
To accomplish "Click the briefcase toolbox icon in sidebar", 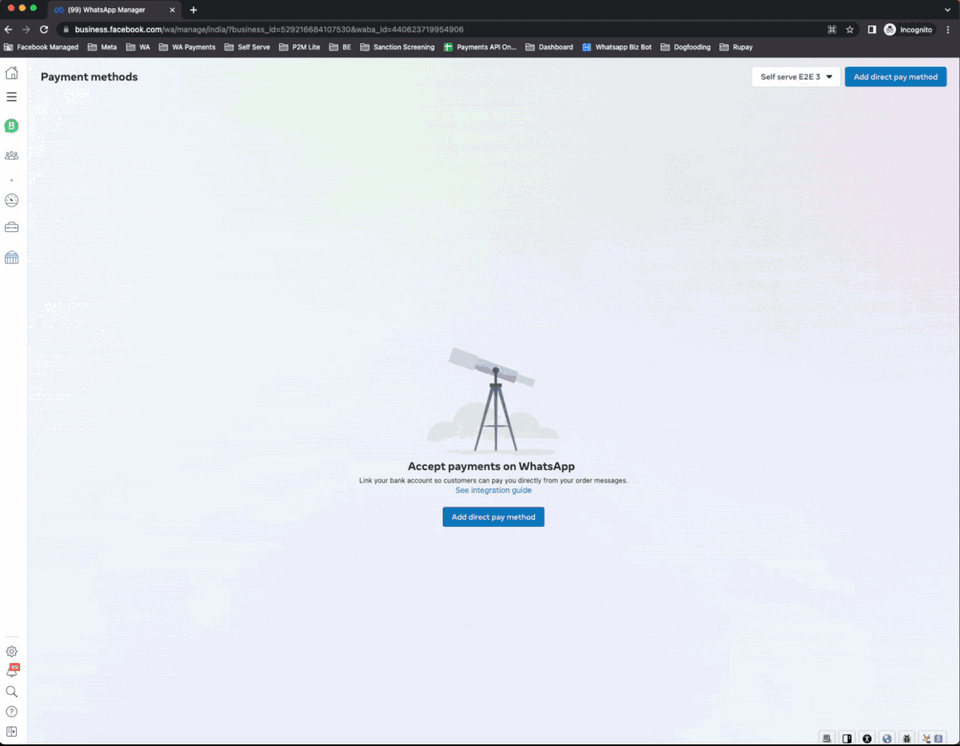I will [x=12, y=228].
